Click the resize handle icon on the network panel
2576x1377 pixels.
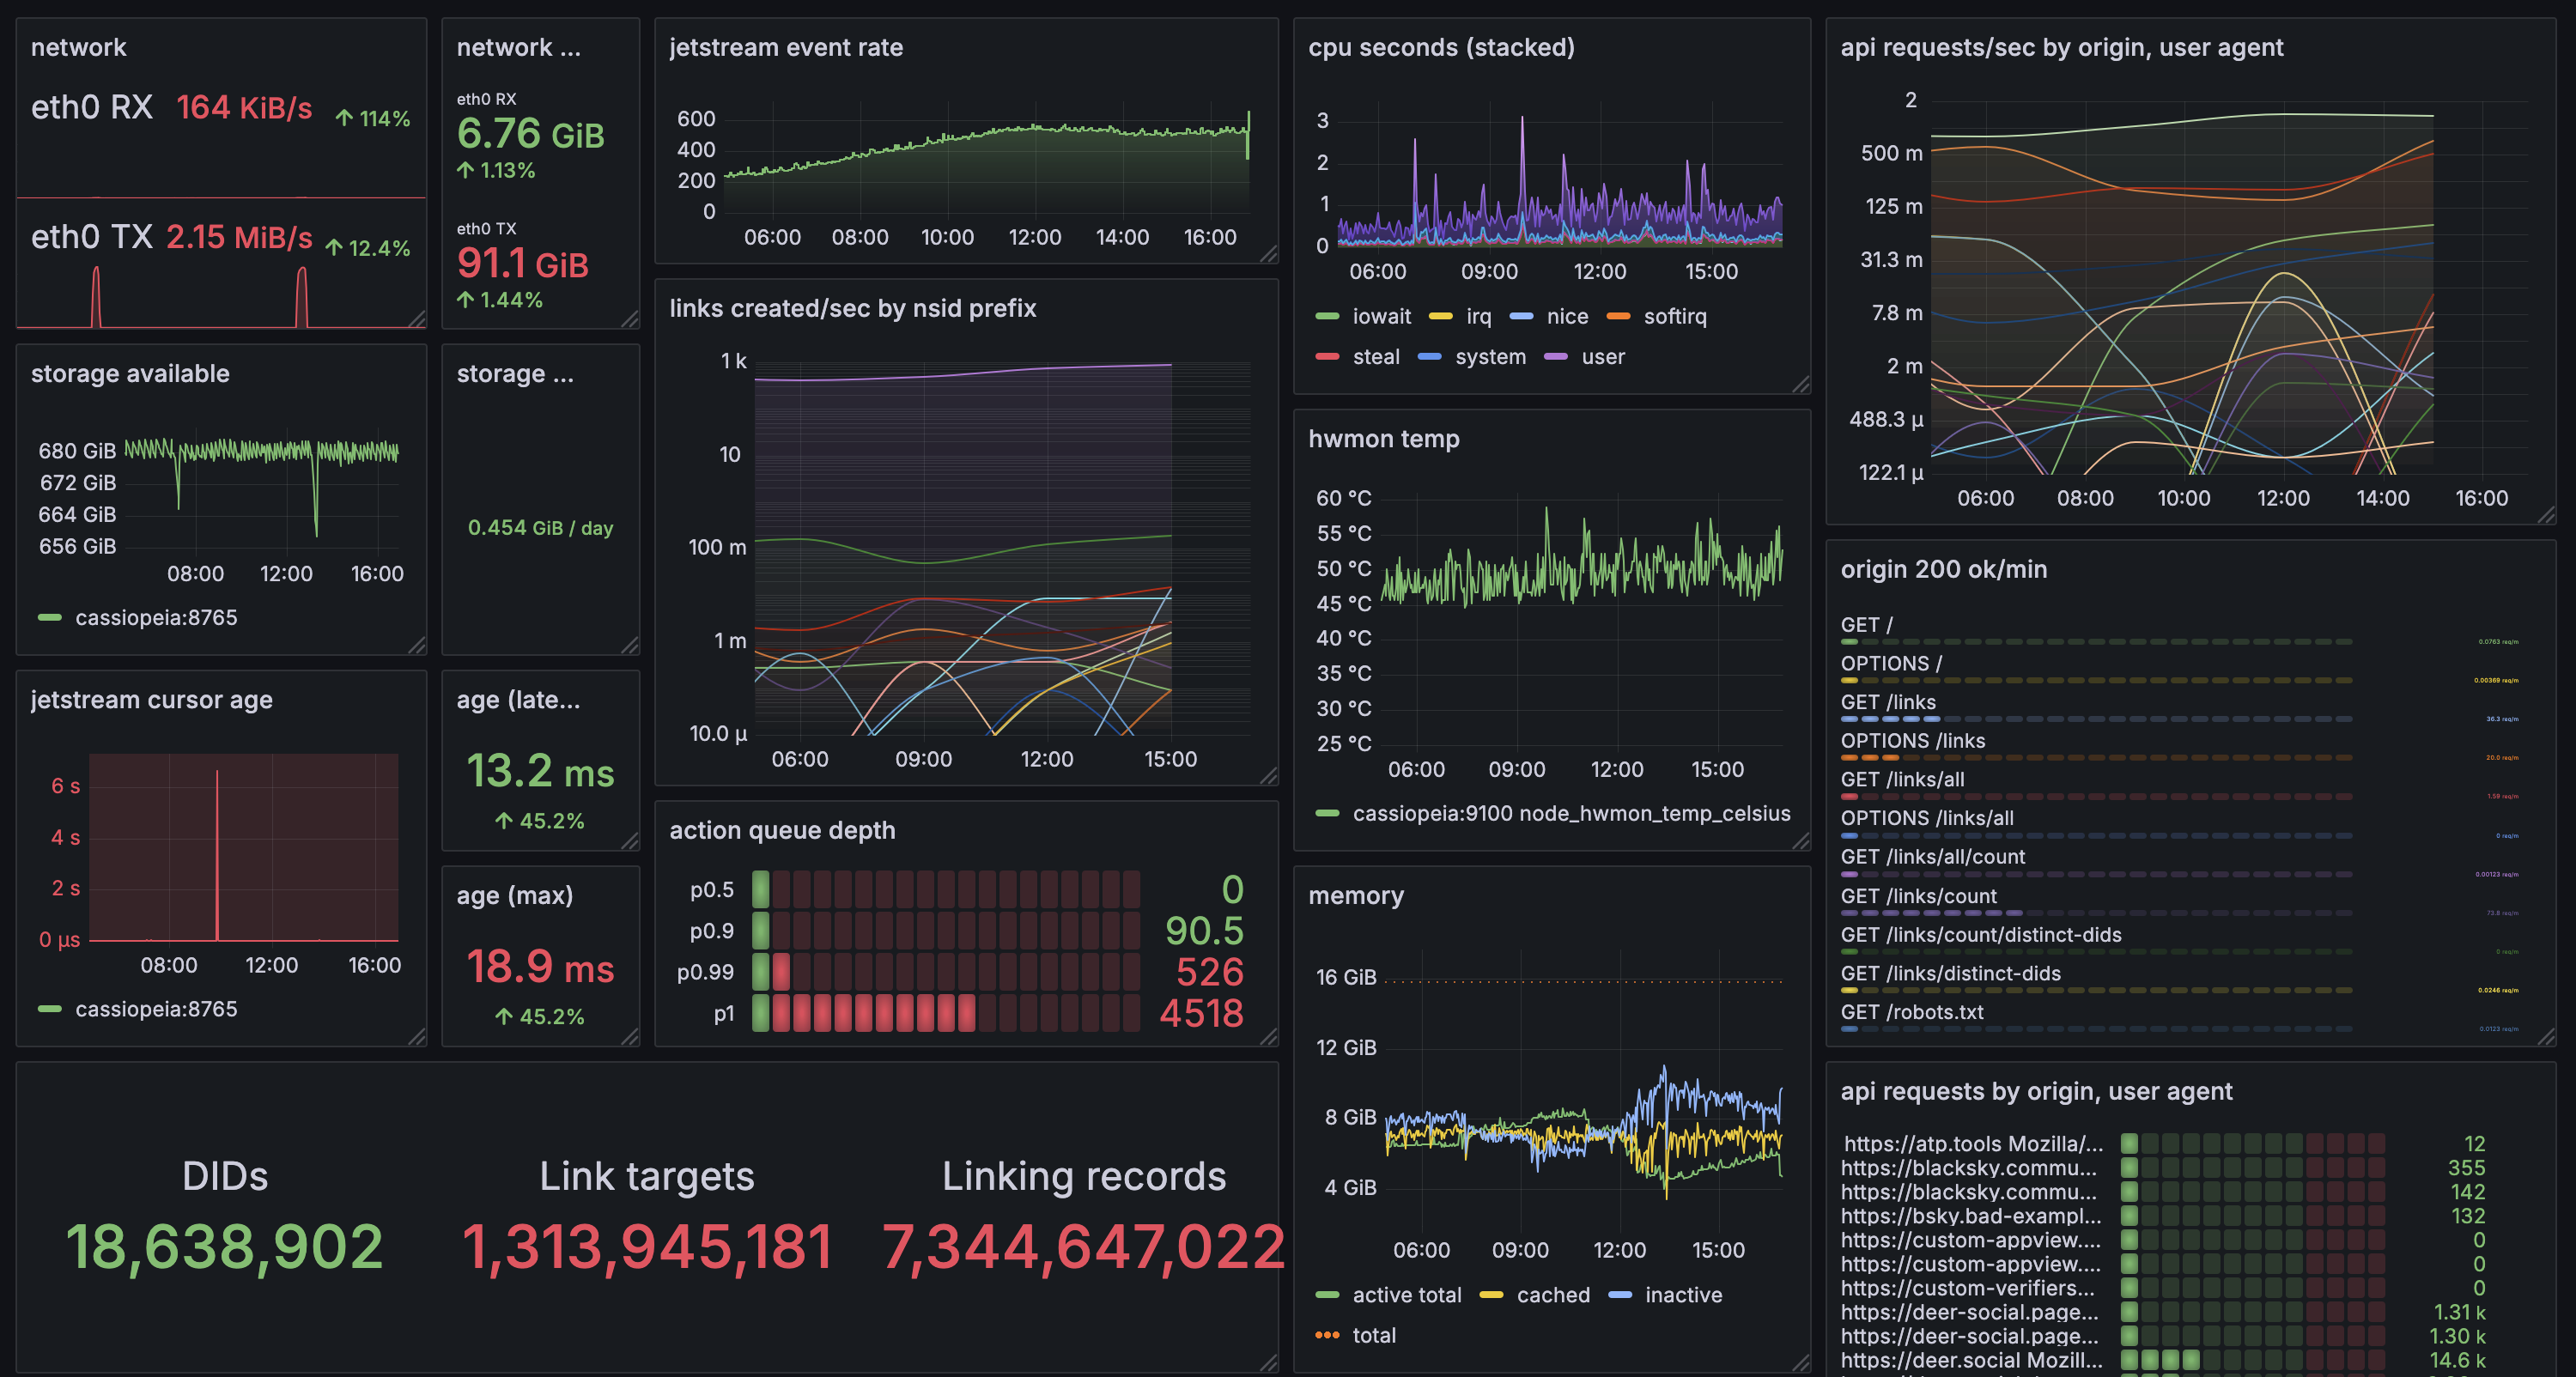[418, 318]
